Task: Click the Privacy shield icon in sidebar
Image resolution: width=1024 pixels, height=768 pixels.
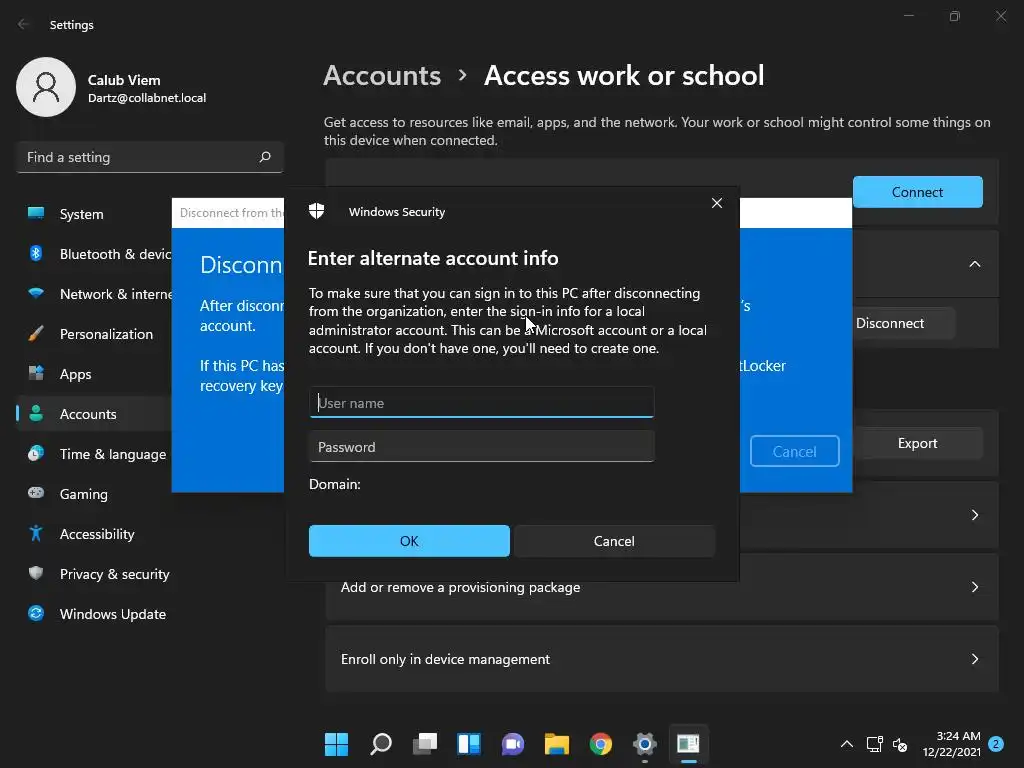Action: coord(36,573)
